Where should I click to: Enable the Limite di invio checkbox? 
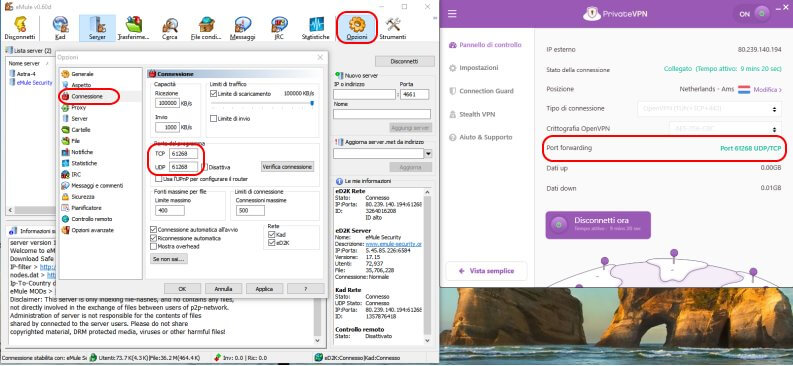point(213,118)
